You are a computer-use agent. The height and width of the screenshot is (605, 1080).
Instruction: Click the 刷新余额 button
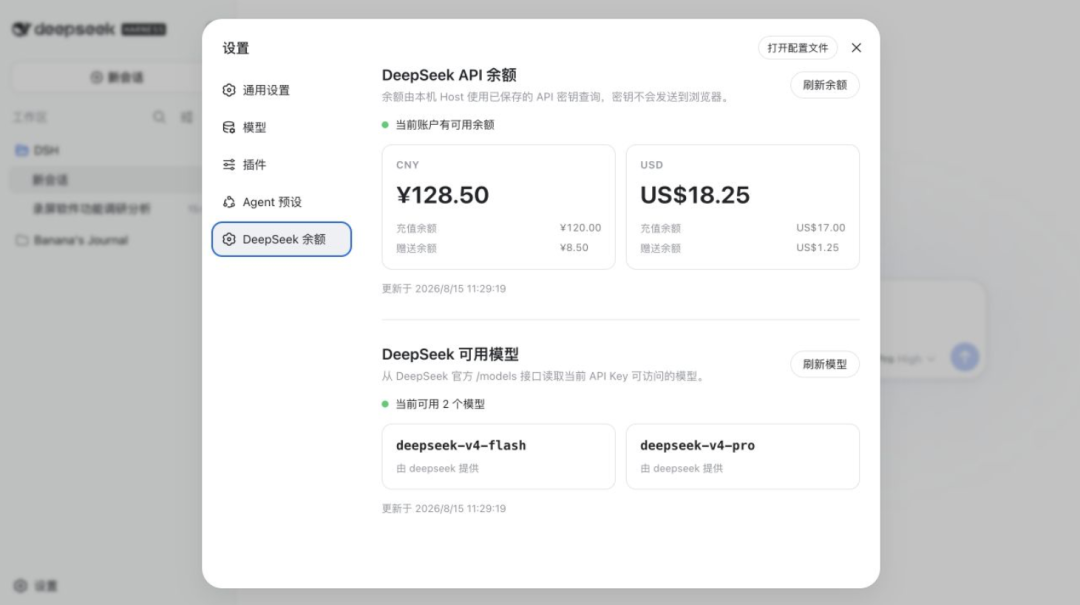coord(824,85)
